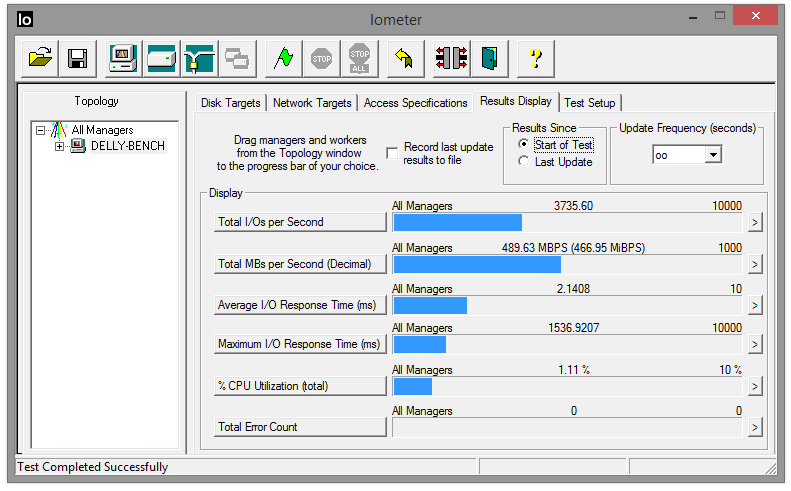Switch to Network Targets tab
The height and width of the screenshot is (491, 791).
(x=312, y=103)
